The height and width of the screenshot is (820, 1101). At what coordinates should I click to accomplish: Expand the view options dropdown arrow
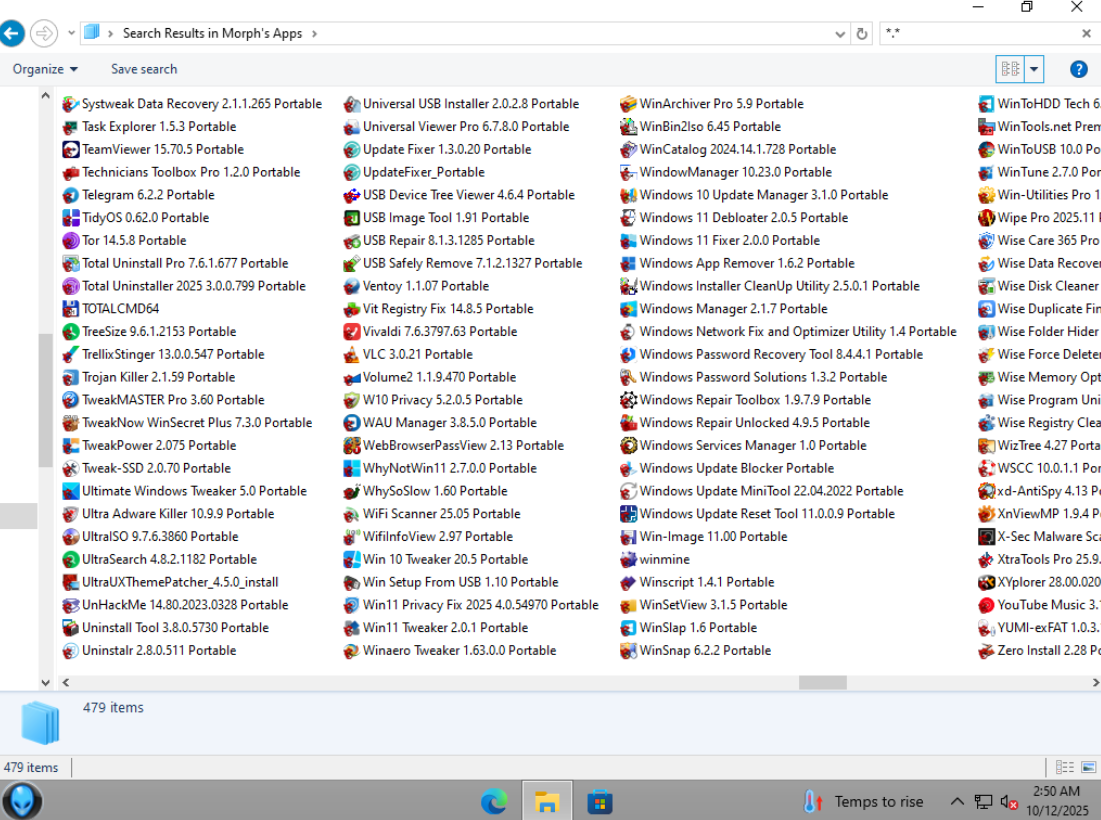(x=1034, y=70)
